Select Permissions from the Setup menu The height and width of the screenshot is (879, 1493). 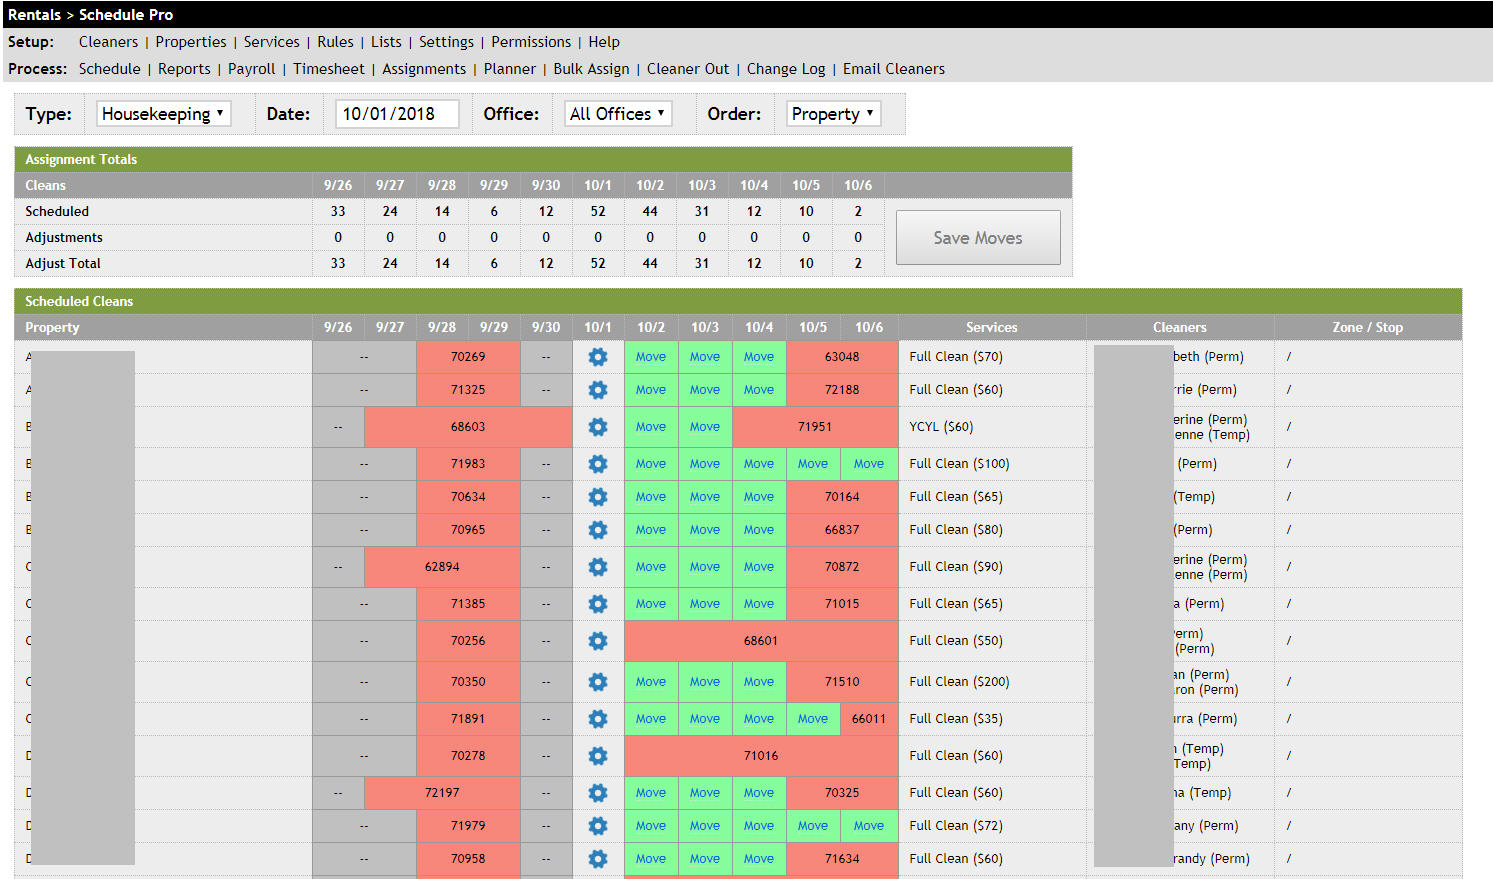pos(531,42)
